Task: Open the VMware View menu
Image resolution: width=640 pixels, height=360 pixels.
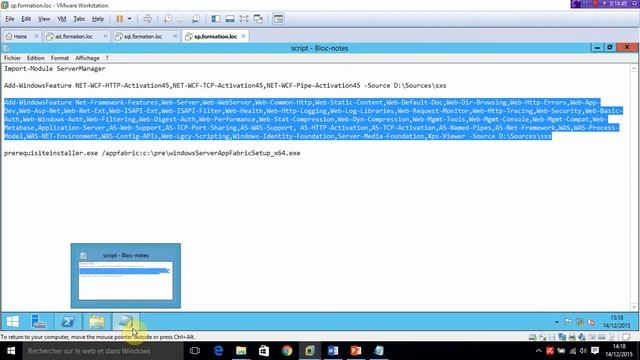Action: click(x=44, y=19)
